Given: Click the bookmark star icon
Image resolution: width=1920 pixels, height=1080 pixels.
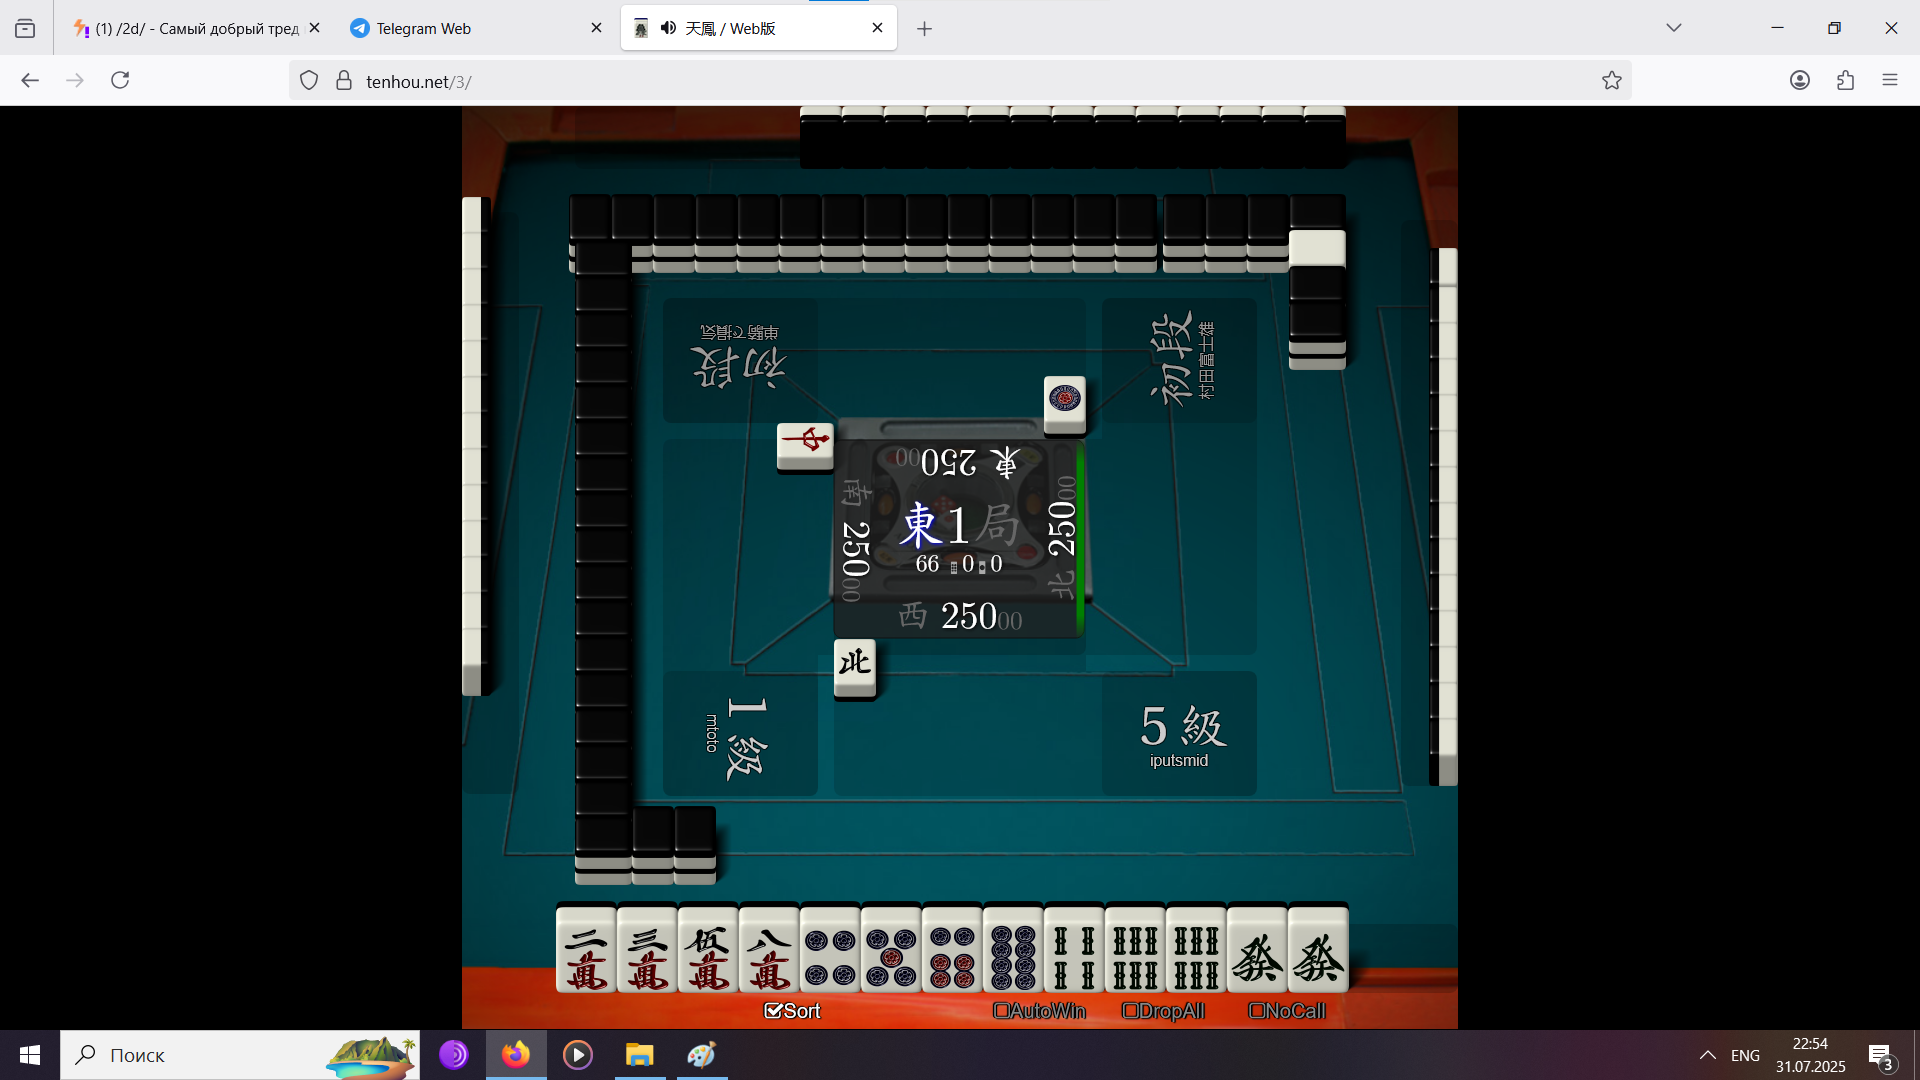Looking at the screenshot, I should [1611, 81].
